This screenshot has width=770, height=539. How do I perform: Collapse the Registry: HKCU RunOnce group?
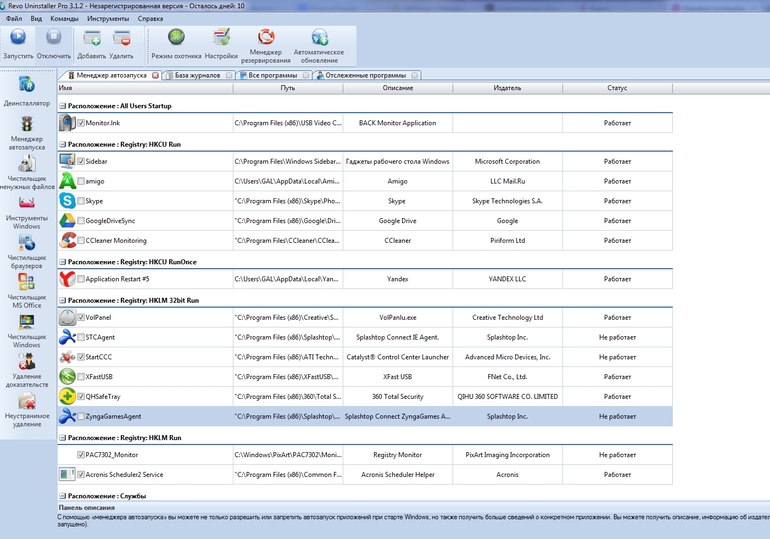(62, 262)
